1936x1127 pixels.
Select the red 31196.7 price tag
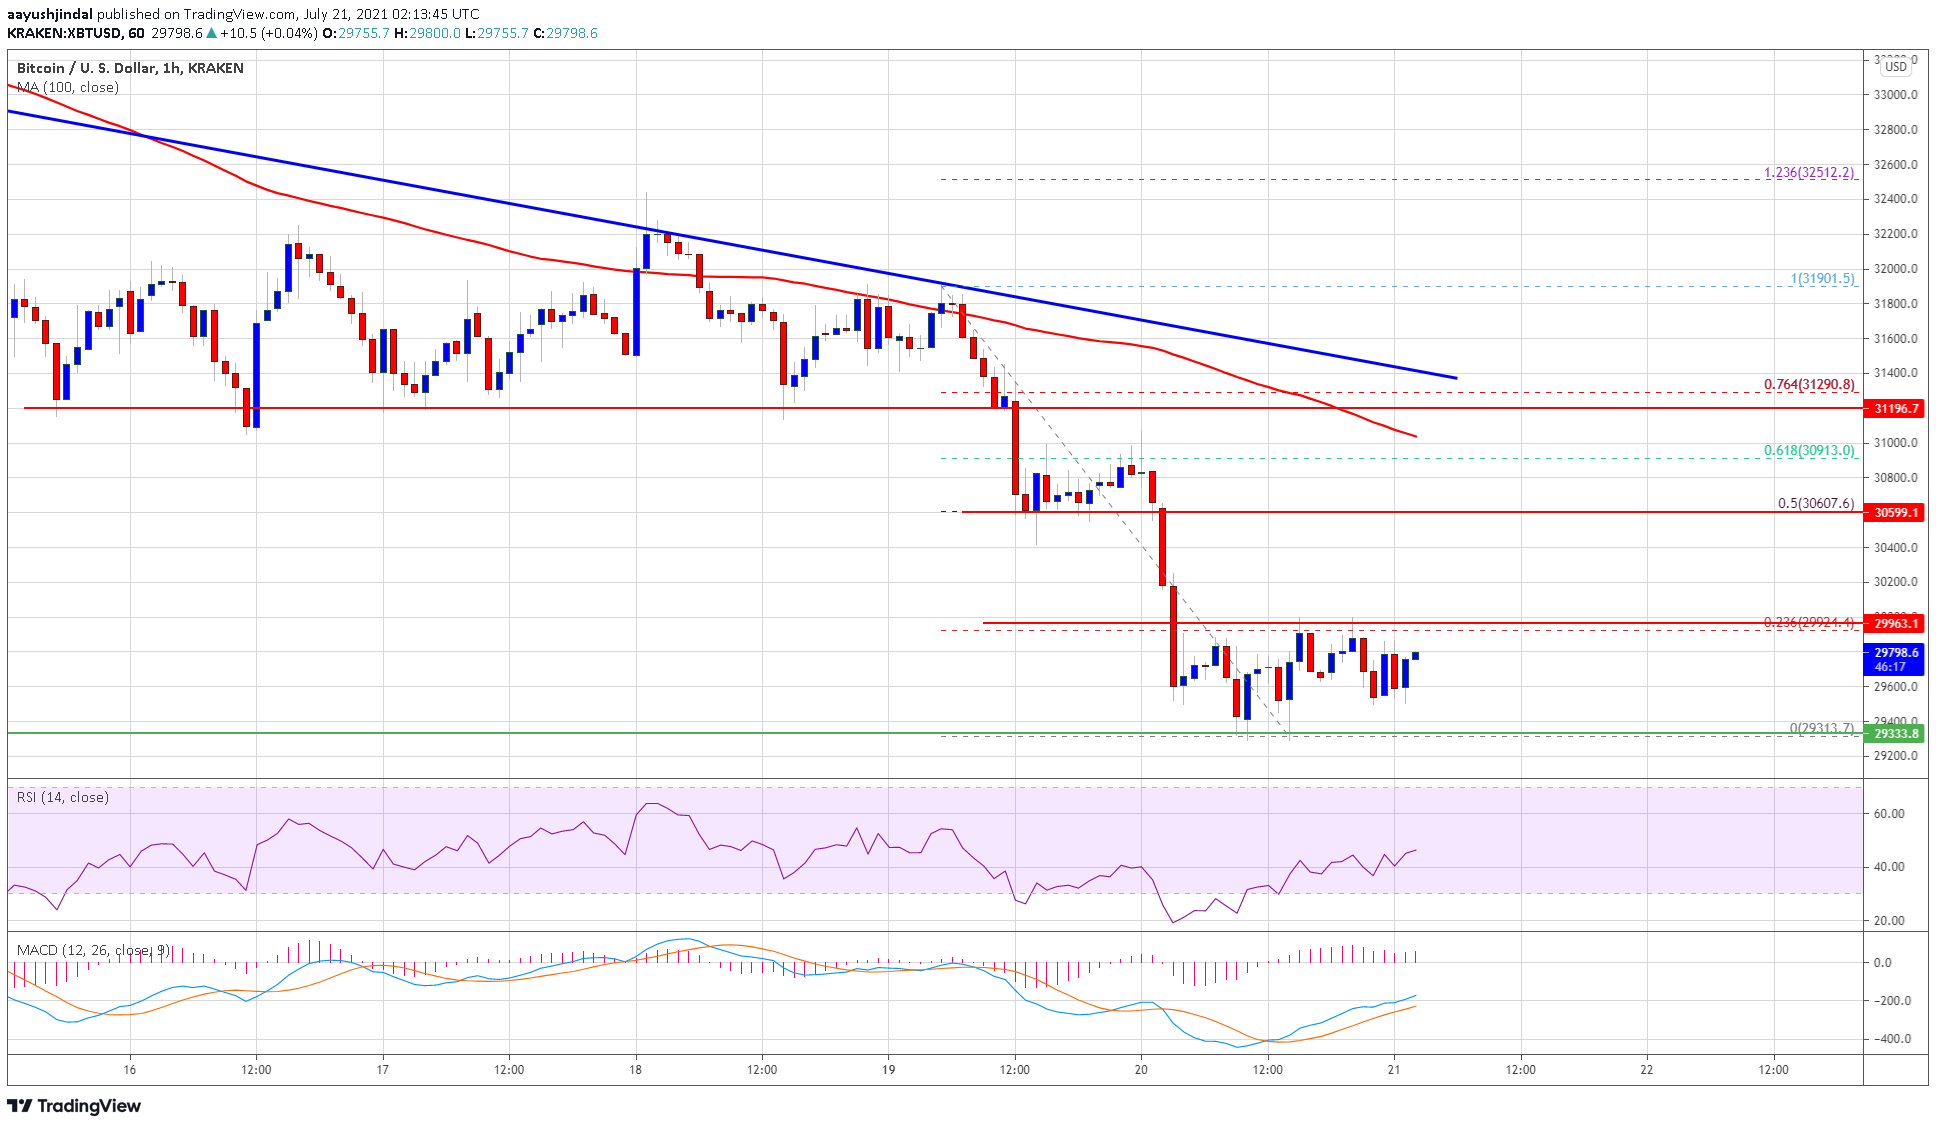(1895, 408)
